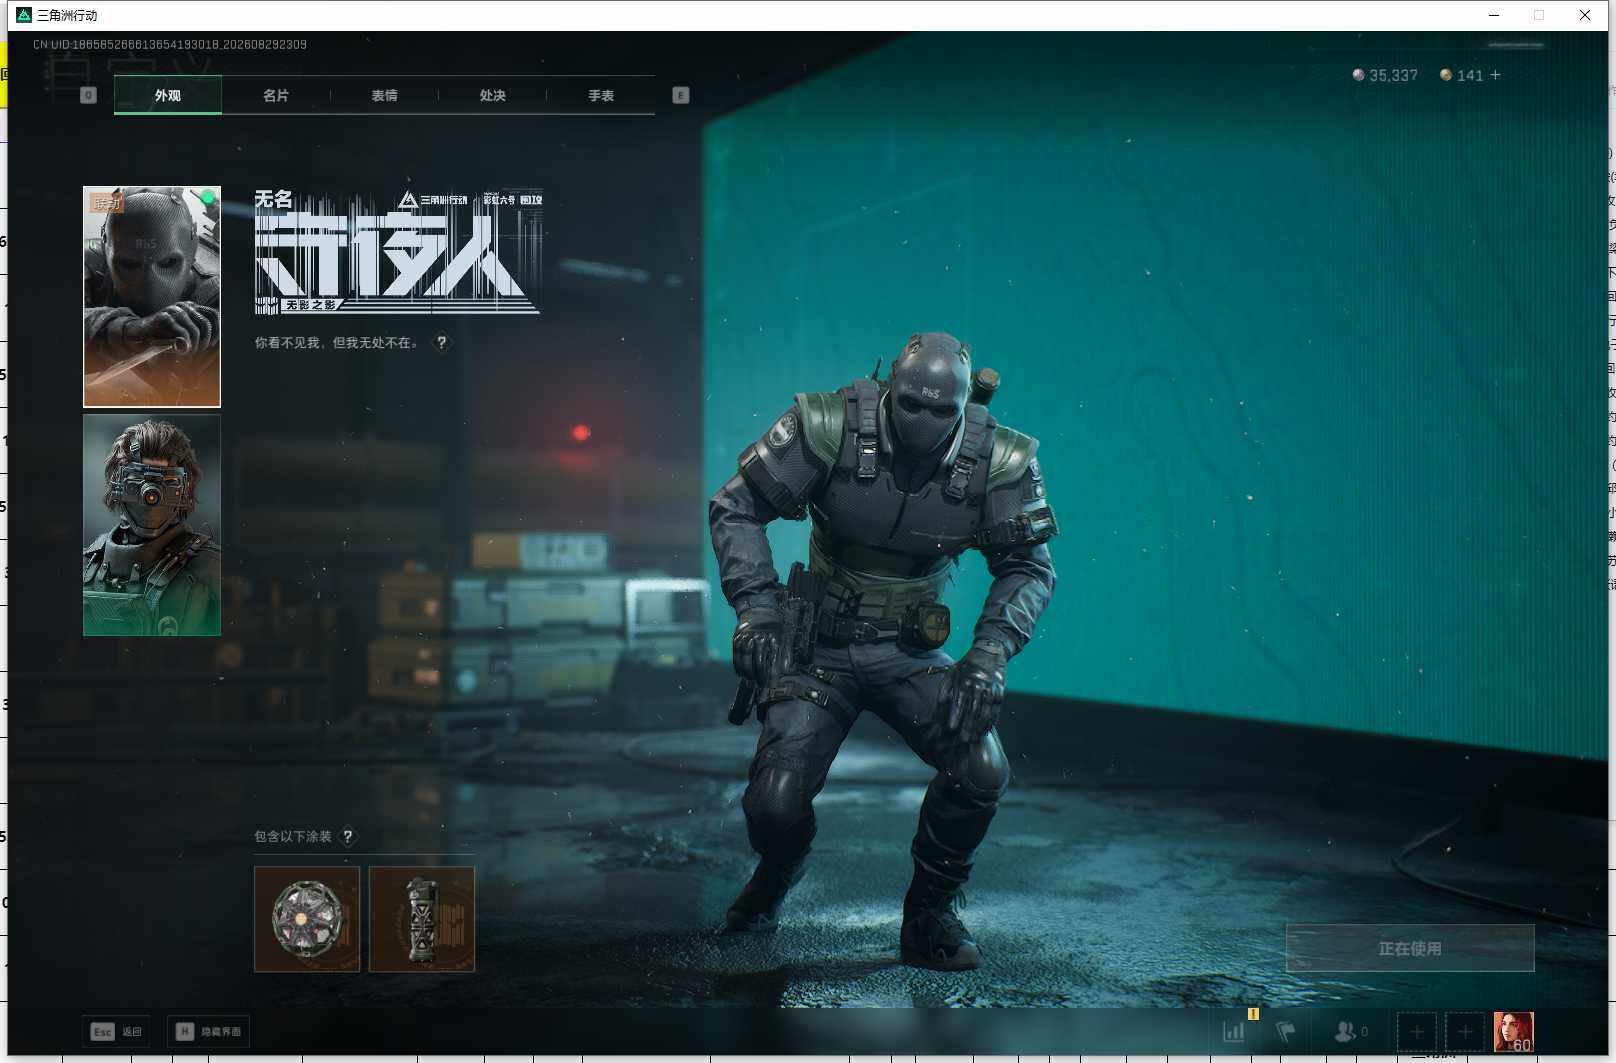
Task: Switch to the 表情 tab
Action: point(384,96)
